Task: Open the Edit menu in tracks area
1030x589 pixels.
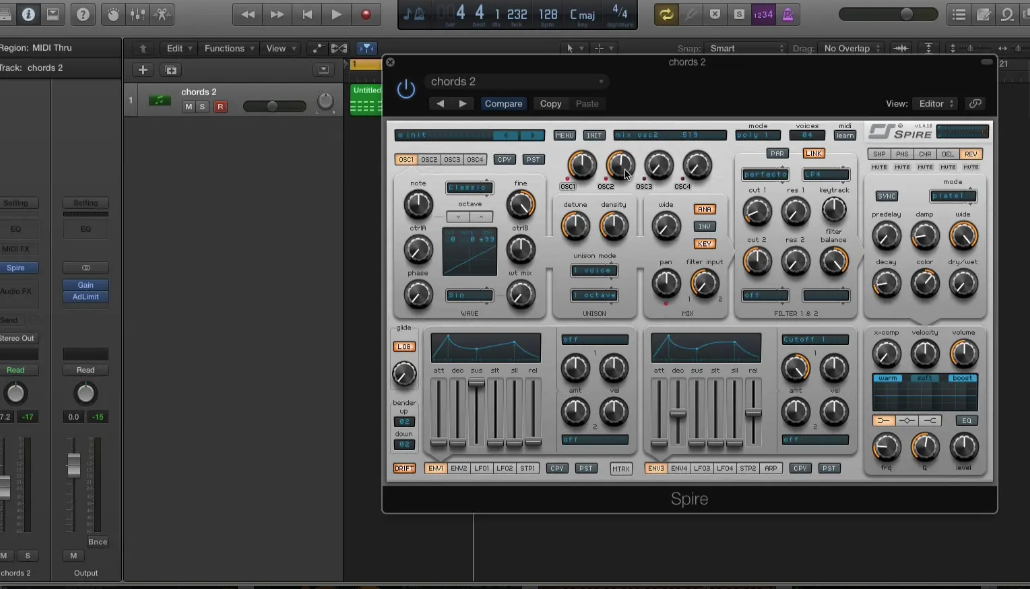Action: coord(179,48)
